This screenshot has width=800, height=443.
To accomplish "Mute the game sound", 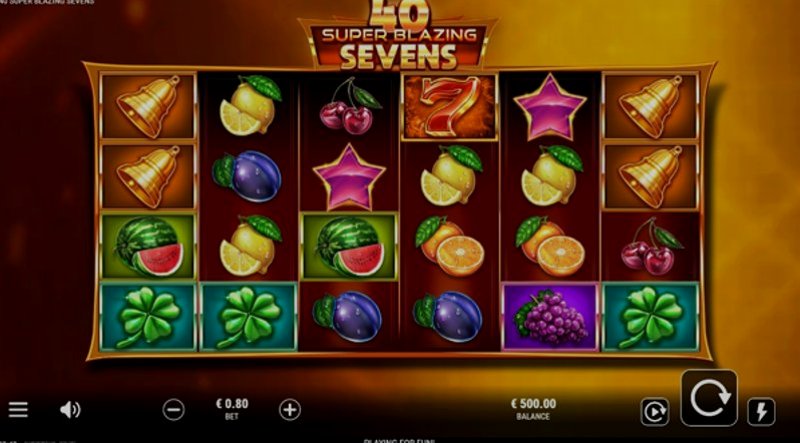I will (70, 410).
